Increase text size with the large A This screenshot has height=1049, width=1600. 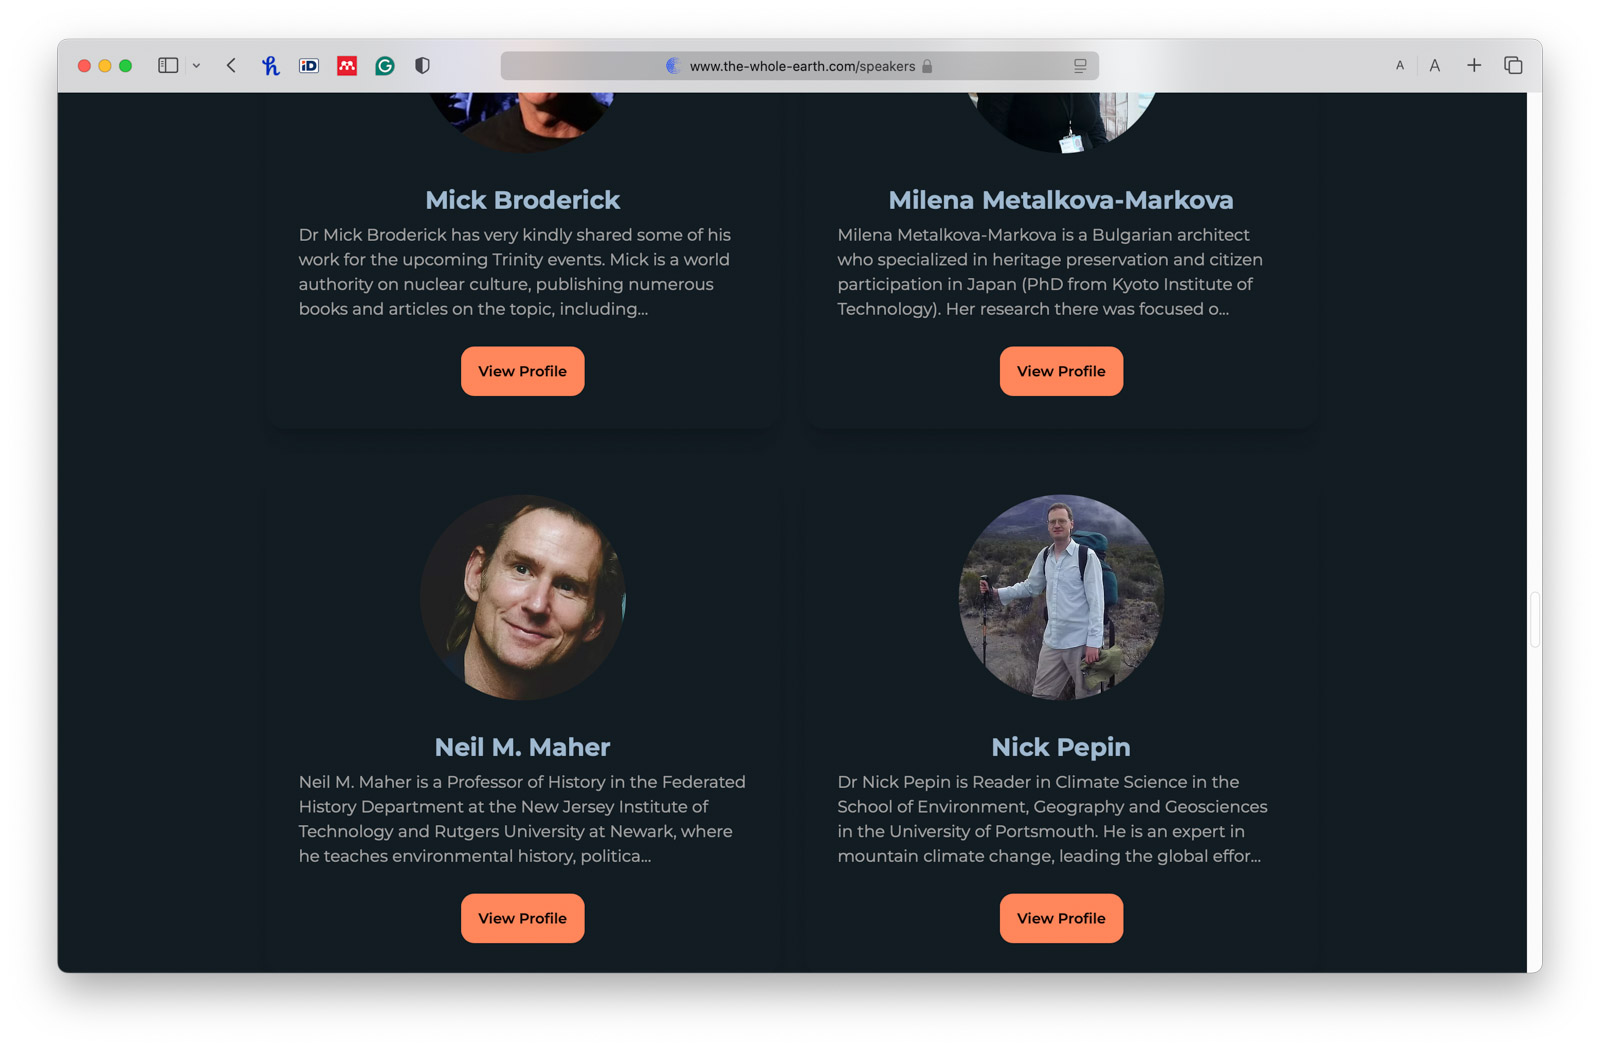tap(1435, 66)
